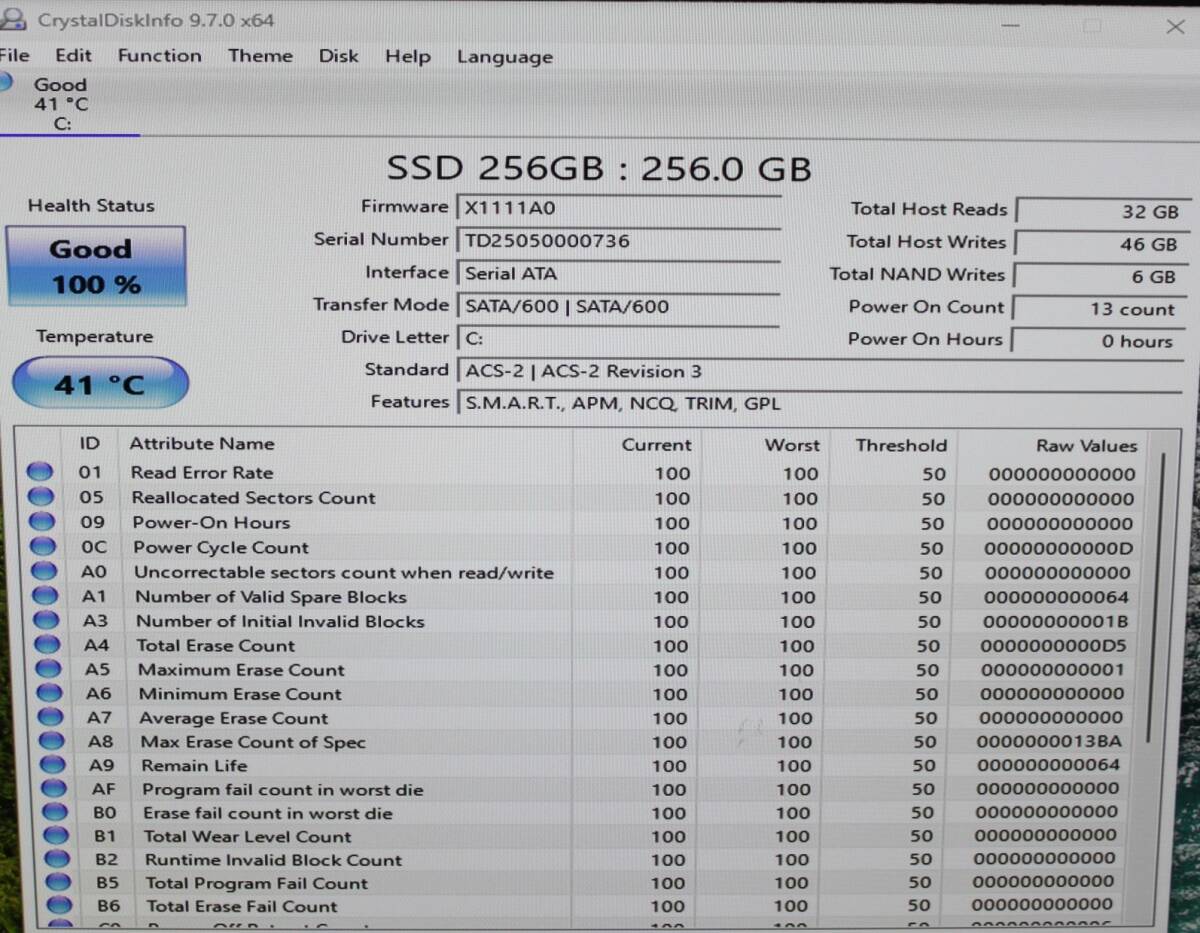Screen dimensions: 1200x933
Task: Click the status orb for Number of Initial Invalid Blocks
Action: tap(46, 620)
